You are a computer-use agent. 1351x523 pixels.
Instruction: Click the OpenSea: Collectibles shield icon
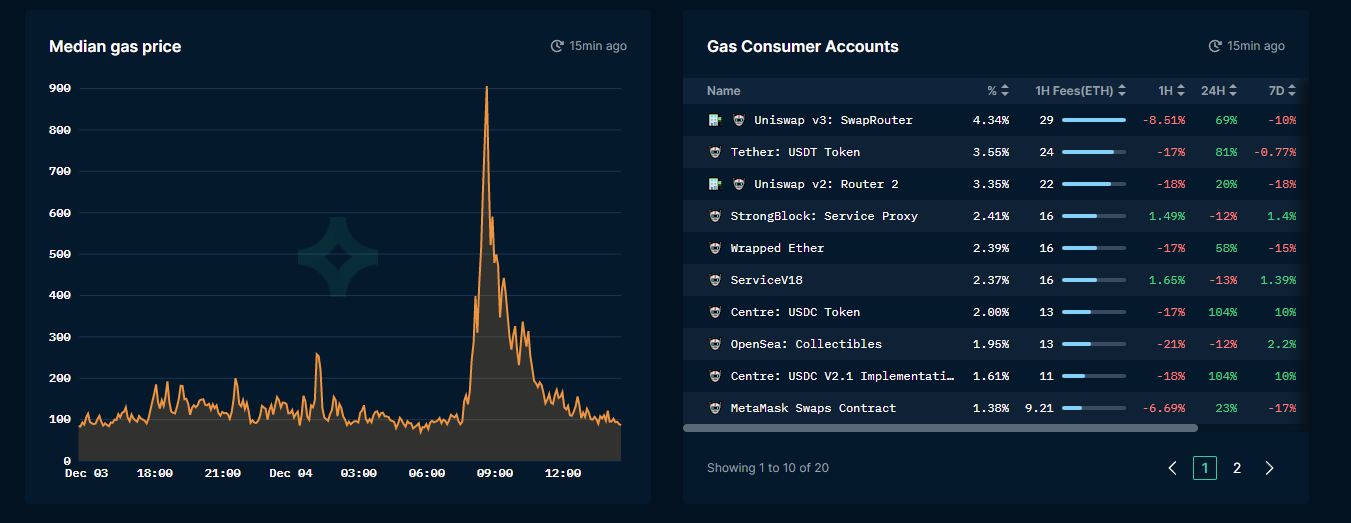pyautogui.click(x=715, y=344)
